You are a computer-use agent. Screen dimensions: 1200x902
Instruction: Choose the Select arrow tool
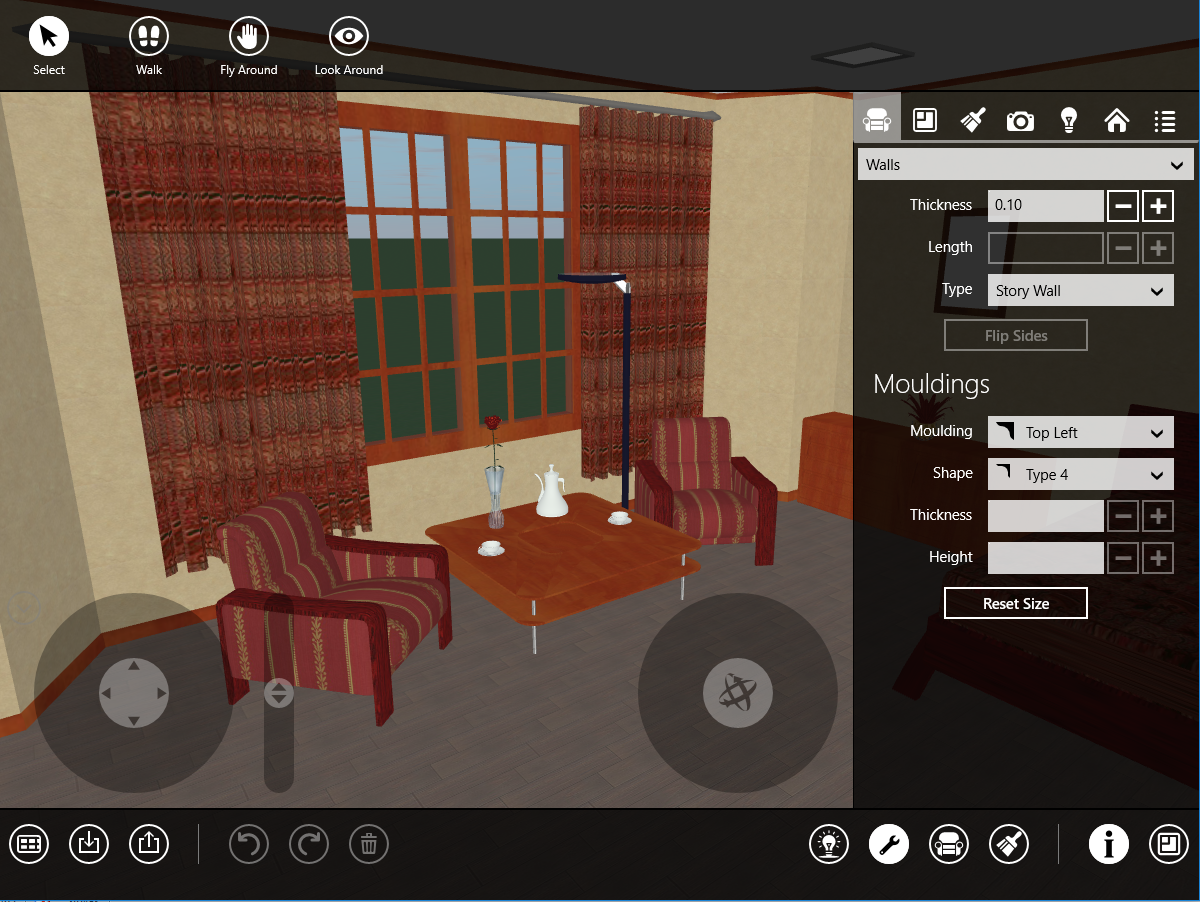coord(48,38)
